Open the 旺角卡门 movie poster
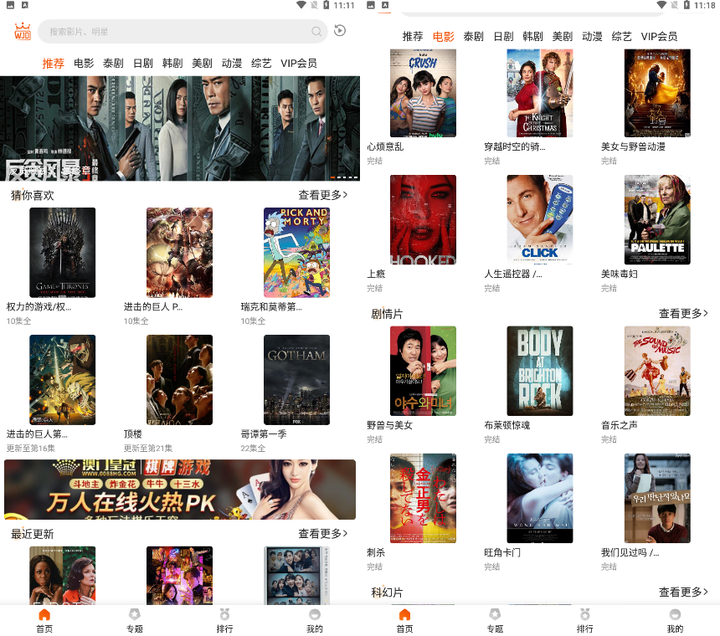This screenshot has height=636, width=720. [540, 498]
